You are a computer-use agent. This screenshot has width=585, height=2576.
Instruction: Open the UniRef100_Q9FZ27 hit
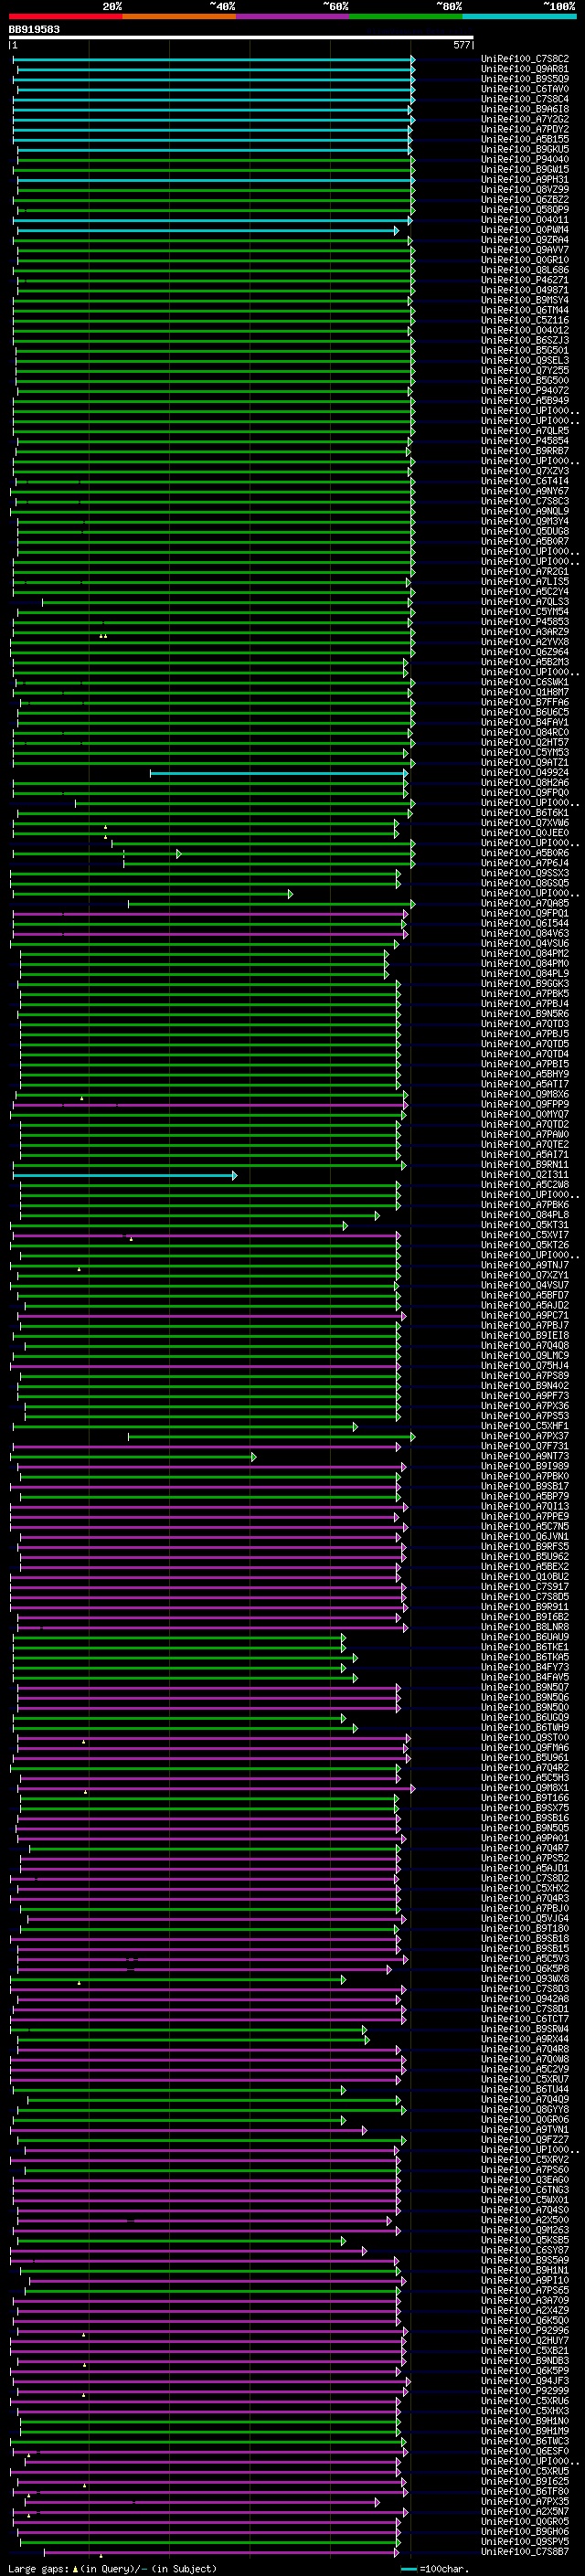524,2140
